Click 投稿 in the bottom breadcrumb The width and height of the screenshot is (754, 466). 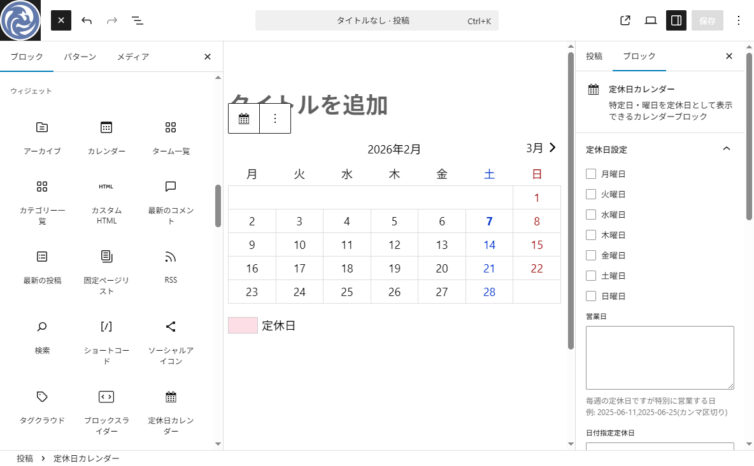click(24, 458)
